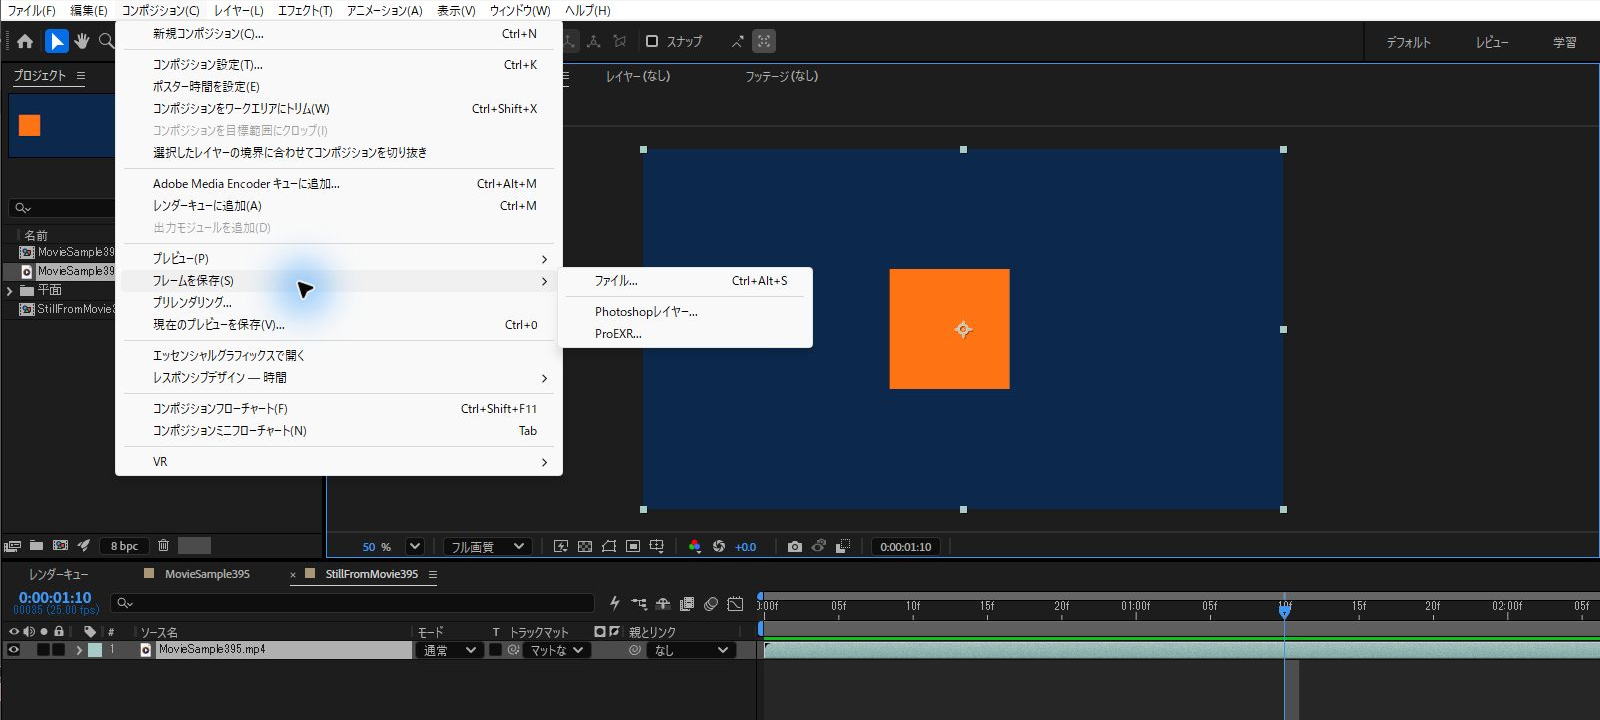Click the snapshot camera icon

click(794, 546)
